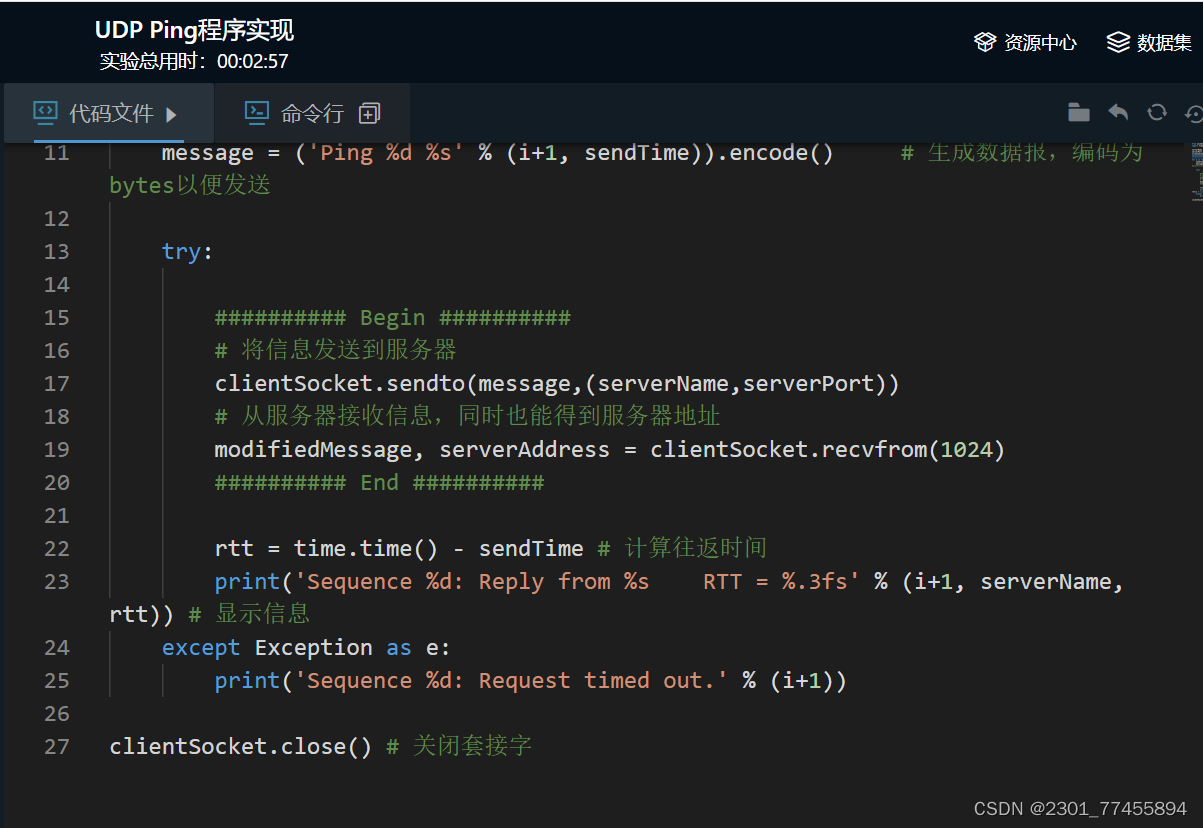Open a new command line with the plus icon
The height and width of the screenshot is (828, 1203).
369,113
